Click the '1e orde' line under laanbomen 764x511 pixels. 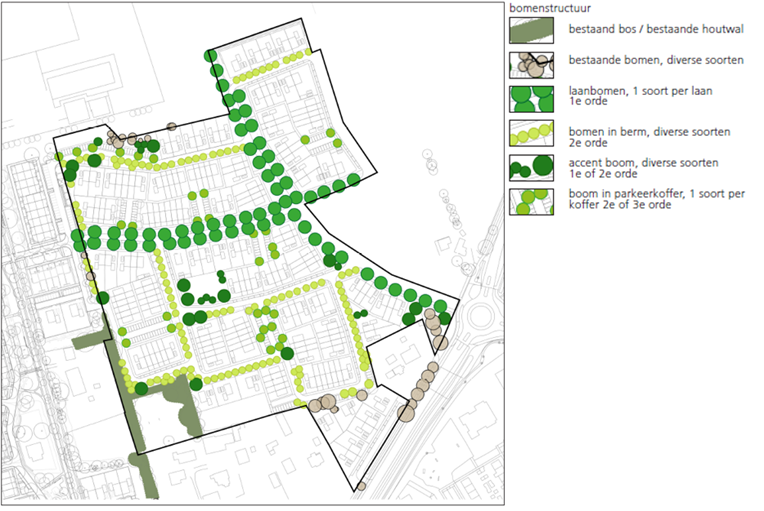pos(588,101)
